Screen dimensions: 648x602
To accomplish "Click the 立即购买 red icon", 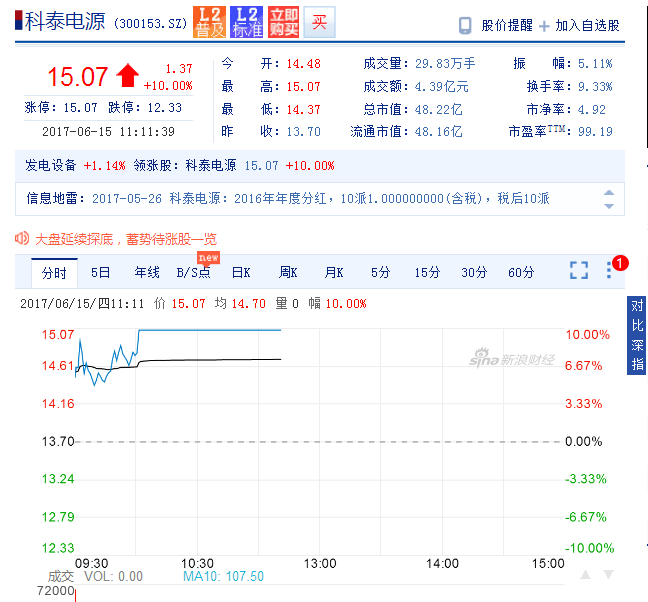I will click(x=282, y=22).
